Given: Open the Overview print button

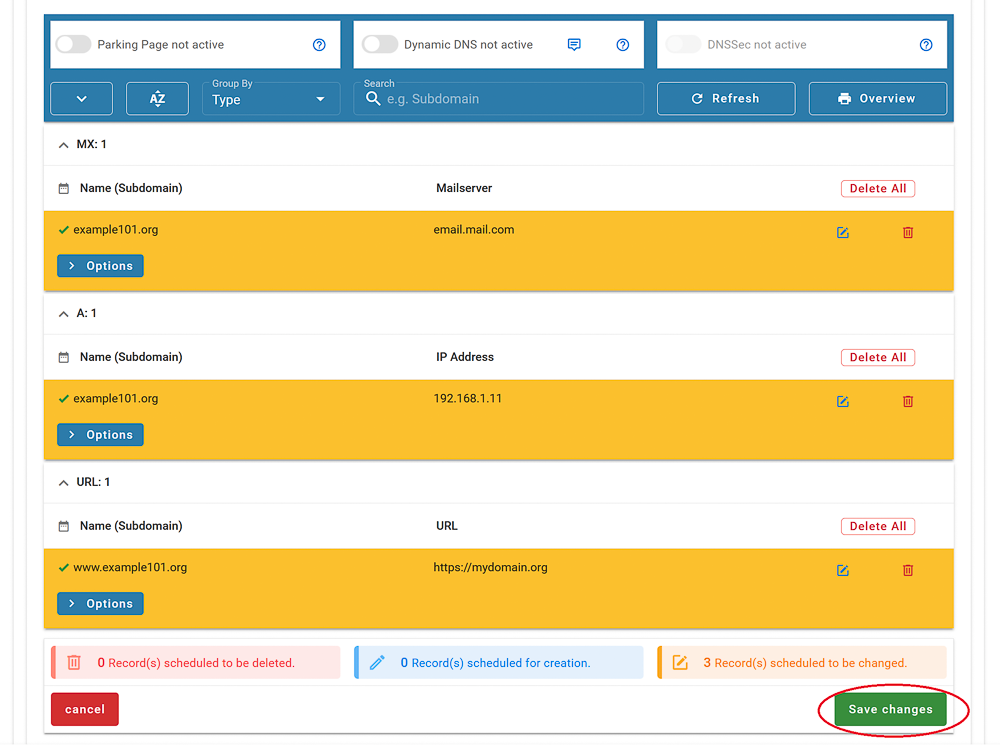Looking at the screenshot, I should click(x=877, y=99).
